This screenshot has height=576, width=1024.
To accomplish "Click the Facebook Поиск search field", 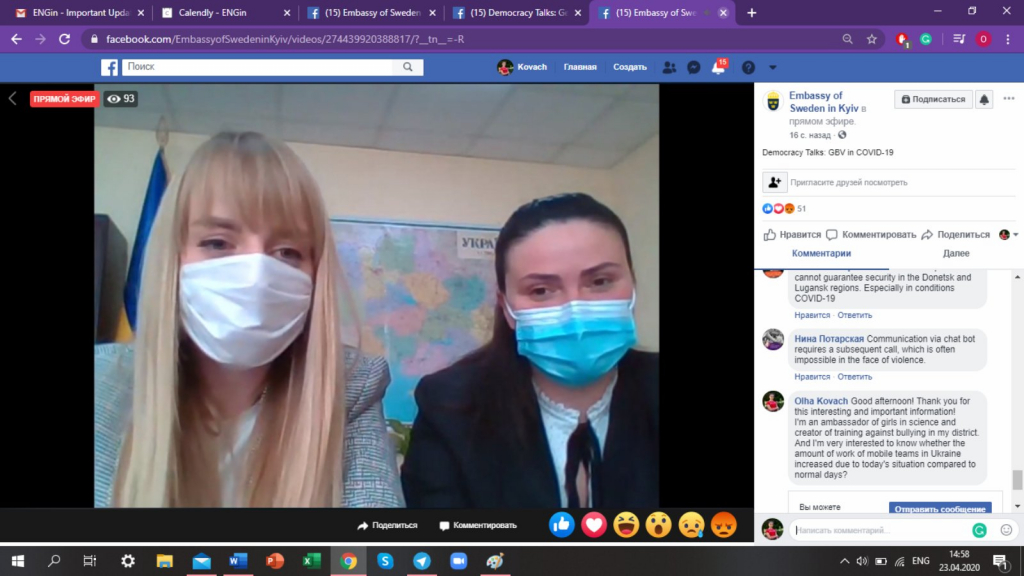I will [259, 67].
